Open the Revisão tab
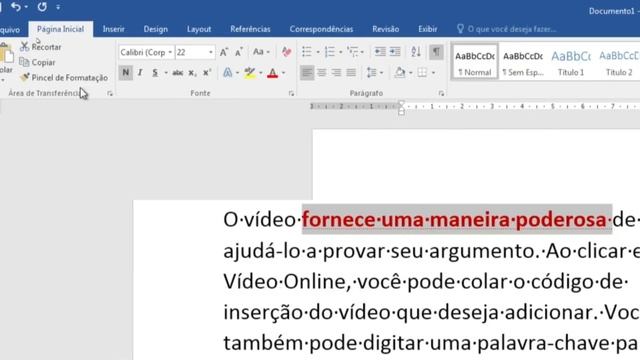 coord(385,29)
